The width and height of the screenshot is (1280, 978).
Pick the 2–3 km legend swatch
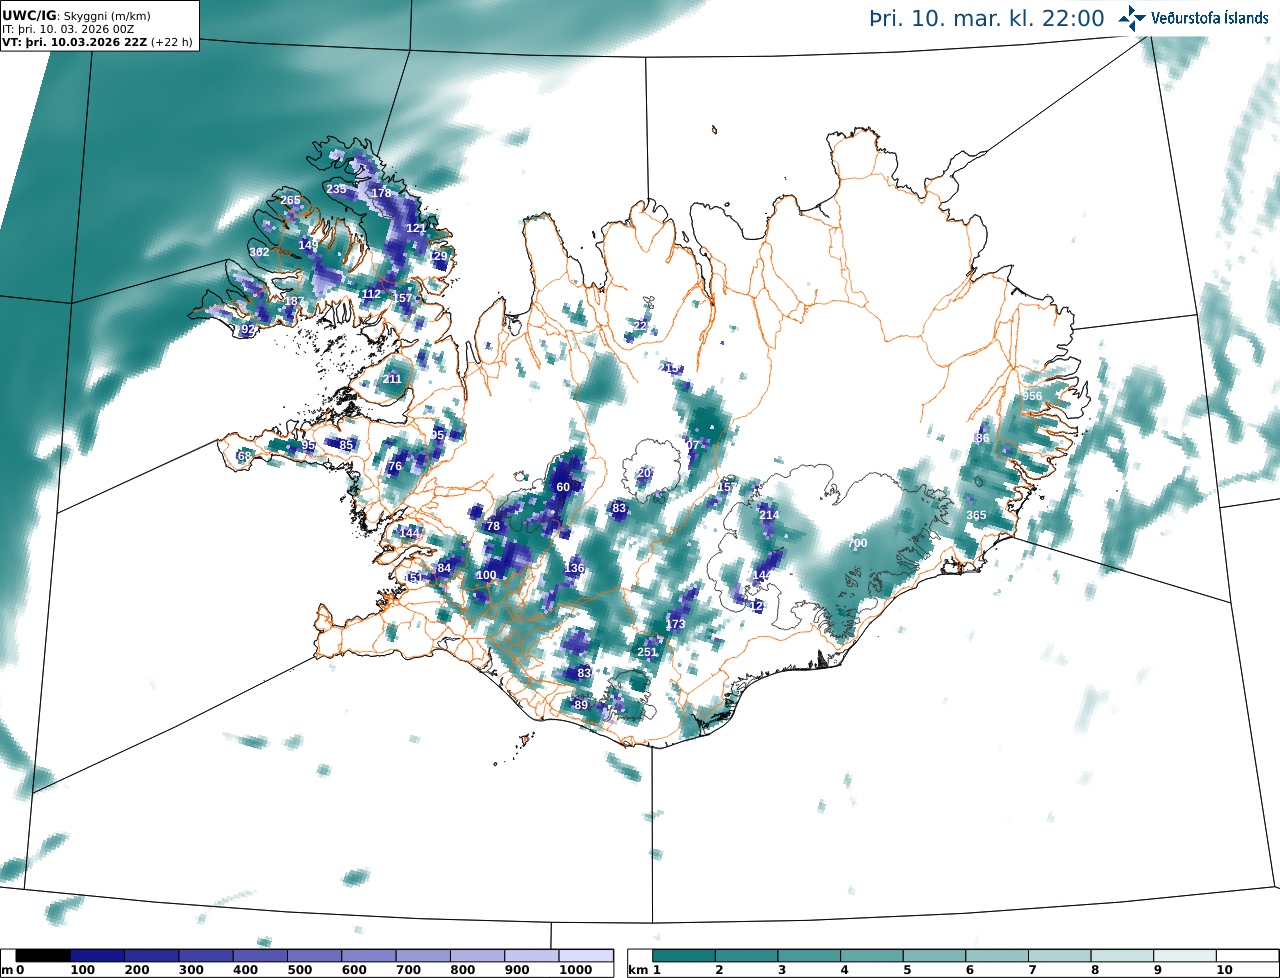click(747, 956)
